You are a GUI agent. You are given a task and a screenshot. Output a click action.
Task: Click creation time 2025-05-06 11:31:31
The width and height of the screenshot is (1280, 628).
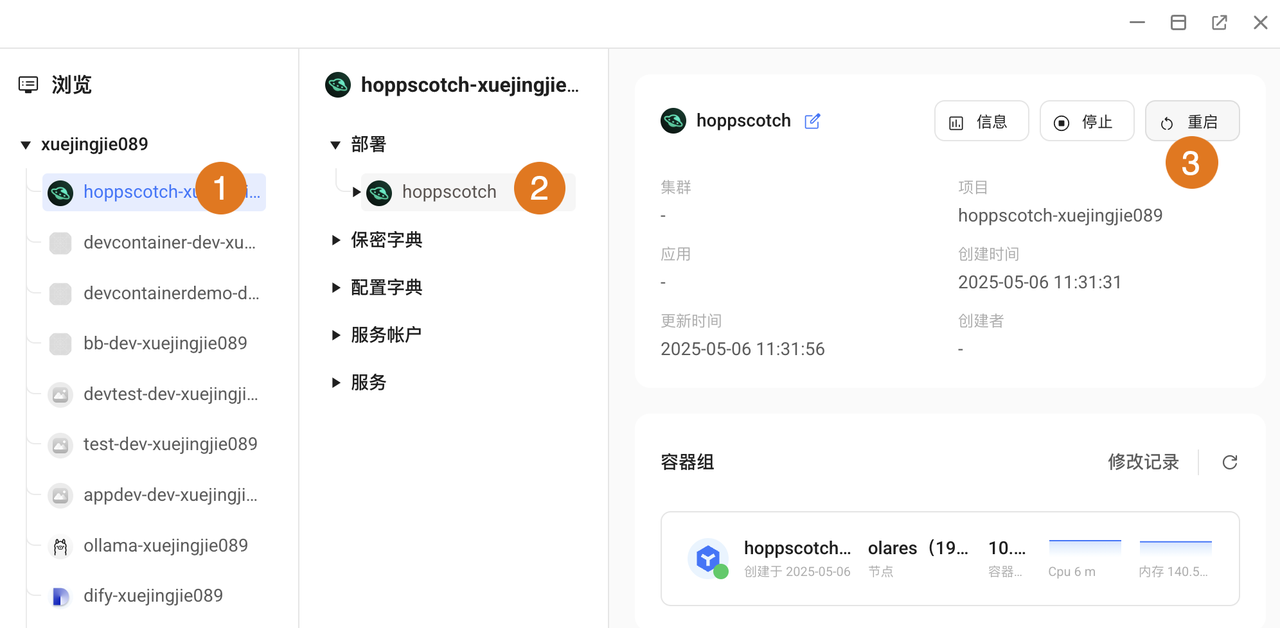(1040, 283)
